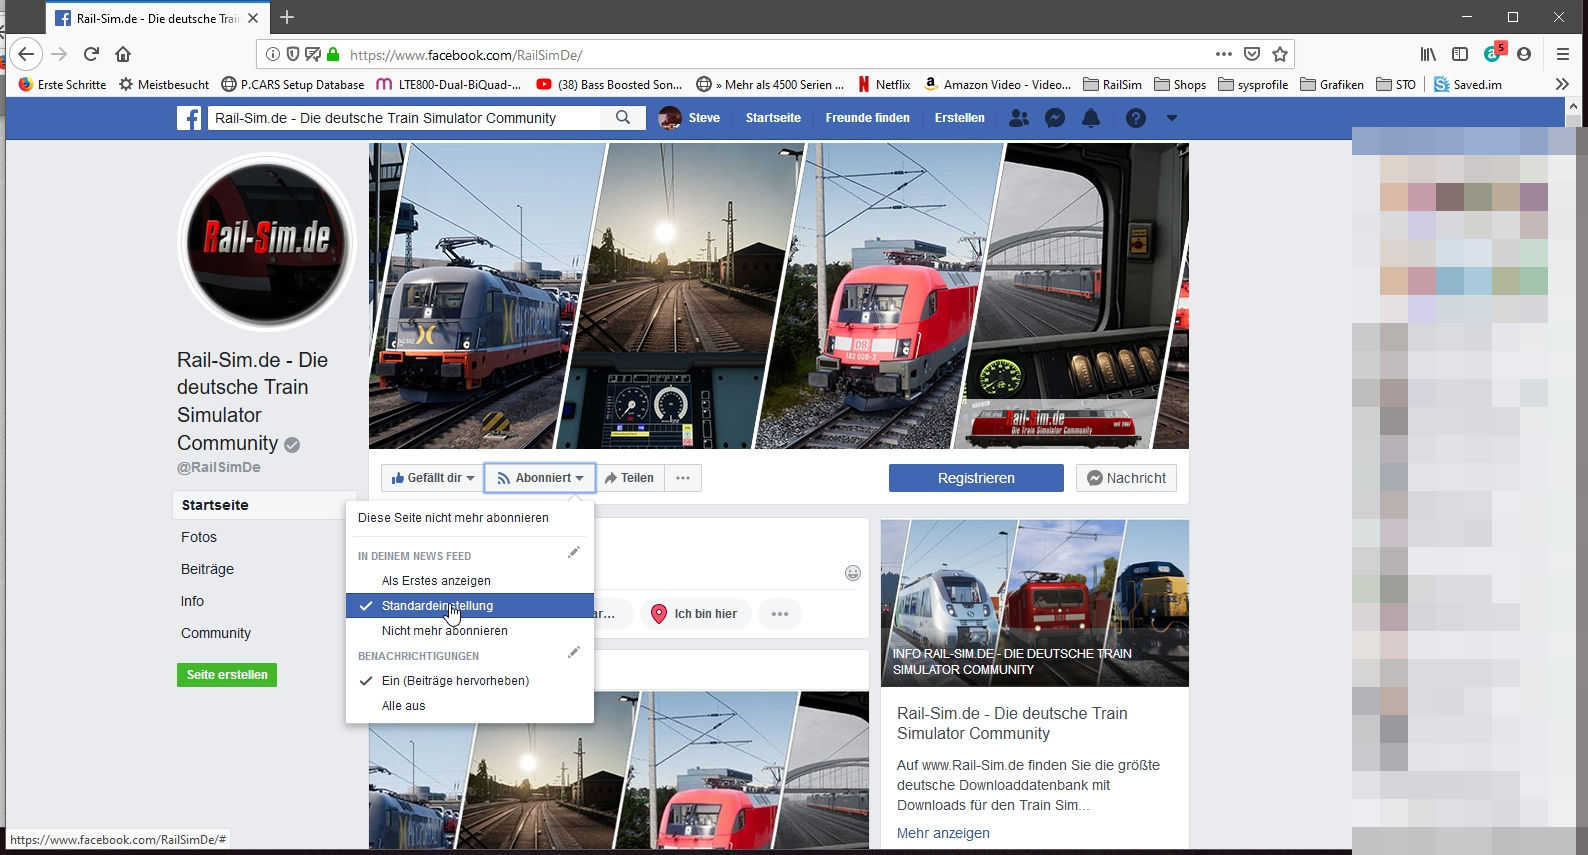
Task: Click the Rail-Sim.de profile picture
Action: coord(267,241)
